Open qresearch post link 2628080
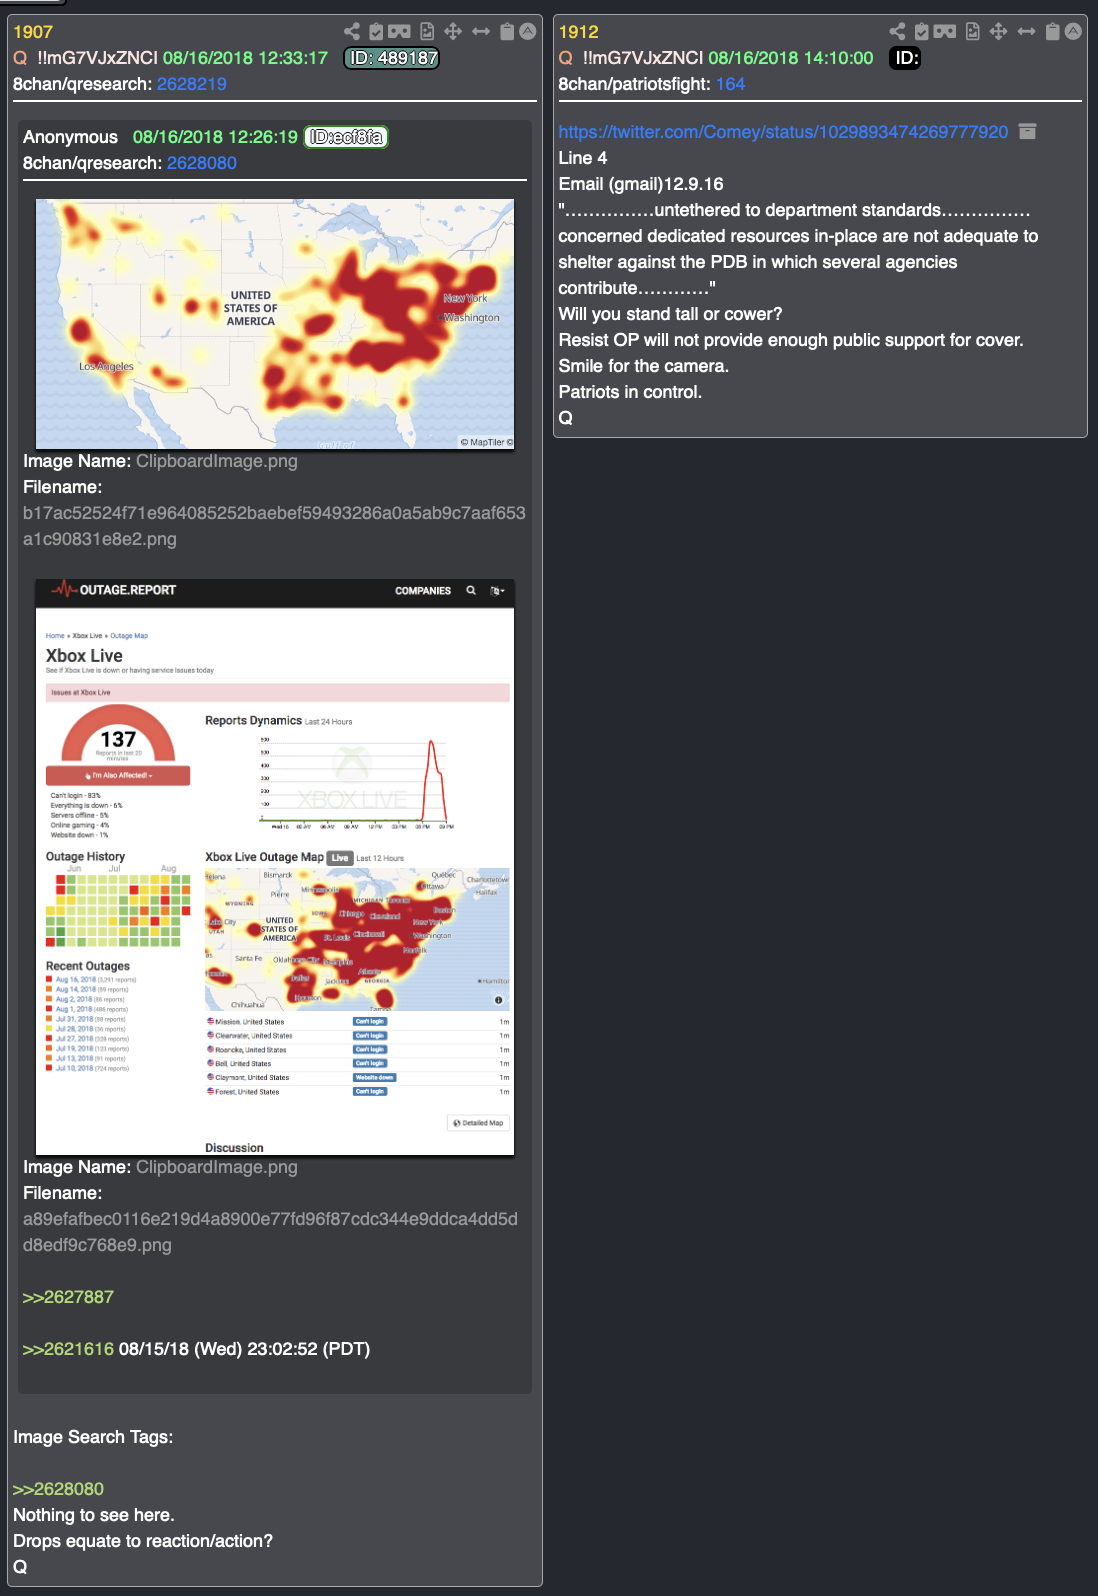Screen dimensions: 1098x1596 (x=202, y=163)
